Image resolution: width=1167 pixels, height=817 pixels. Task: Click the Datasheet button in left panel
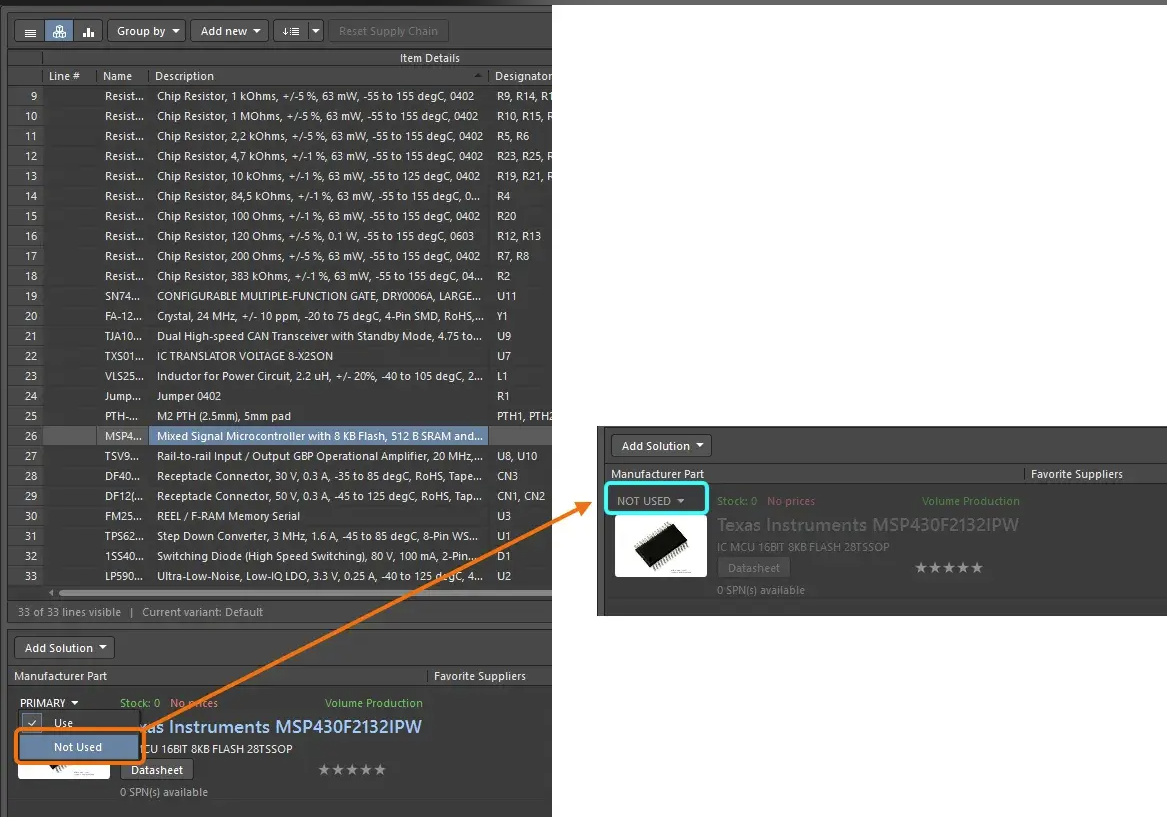[x=156, y=770]
